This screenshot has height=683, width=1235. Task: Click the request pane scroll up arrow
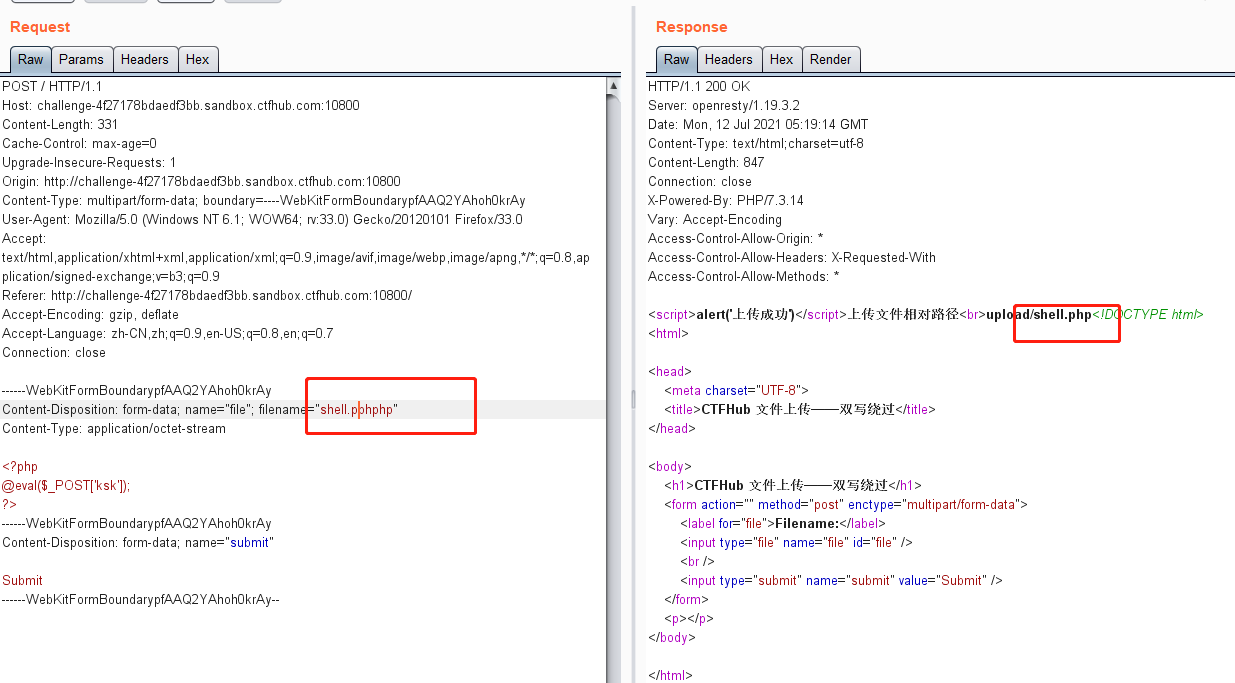click(x=613, y=86)
